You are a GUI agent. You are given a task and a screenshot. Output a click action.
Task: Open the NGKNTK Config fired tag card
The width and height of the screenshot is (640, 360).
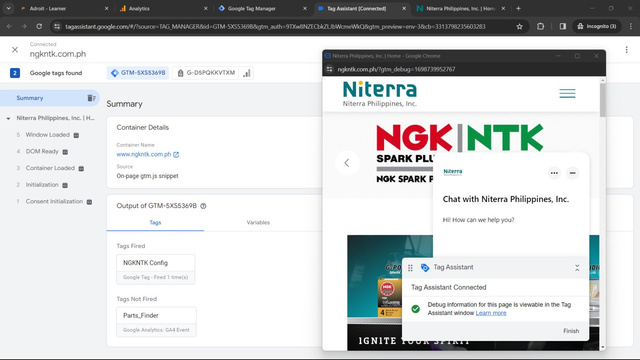(156, 269)
